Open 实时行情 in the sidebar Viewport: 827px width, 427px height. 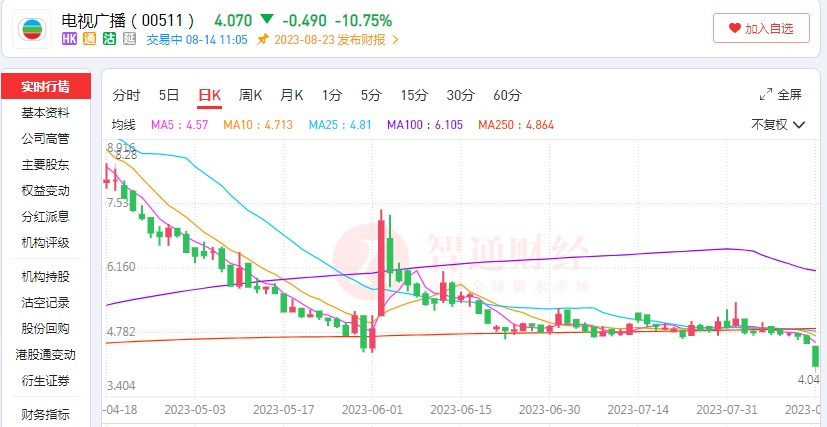click(45, 86)
